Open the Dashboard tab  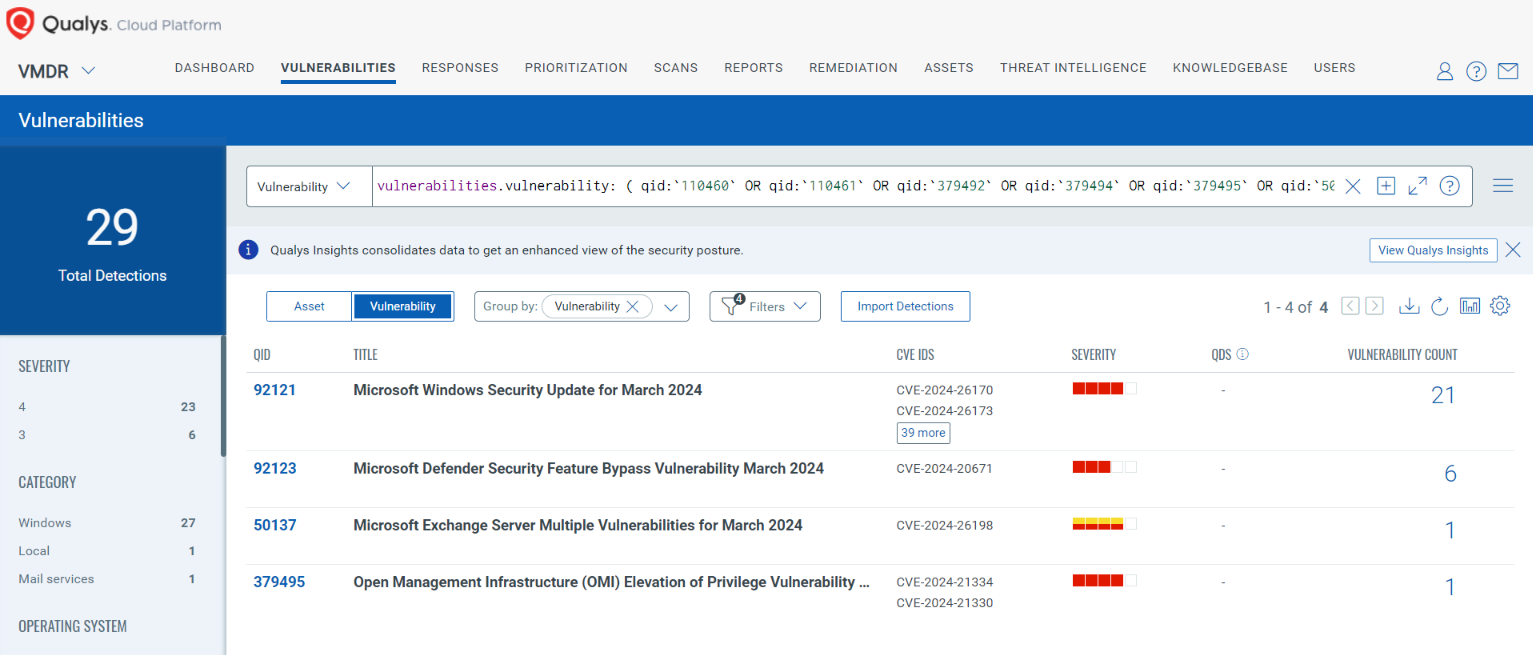215,68
